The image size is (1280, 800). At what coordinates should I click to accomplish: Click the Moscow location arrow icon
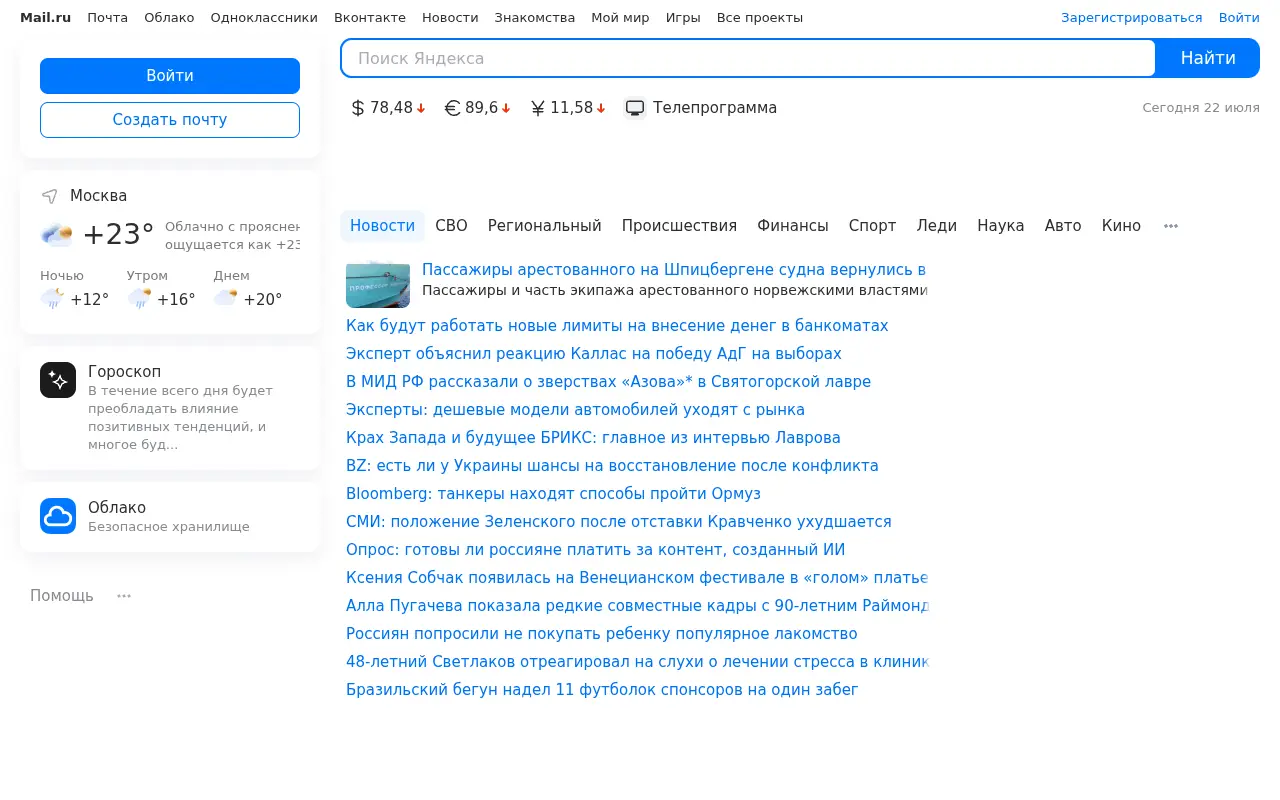click(x=49, y=196)
